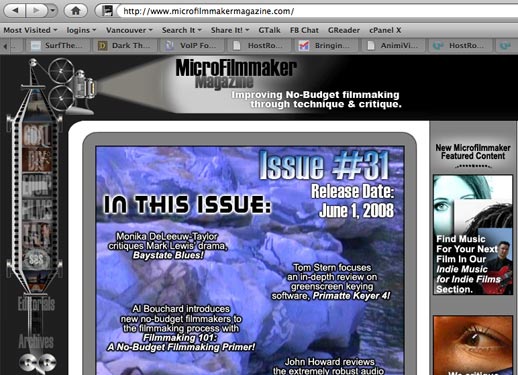518x375 pixels.
Task: Open the Editorials link in the sidebar
Action: (x=36, y=304)
